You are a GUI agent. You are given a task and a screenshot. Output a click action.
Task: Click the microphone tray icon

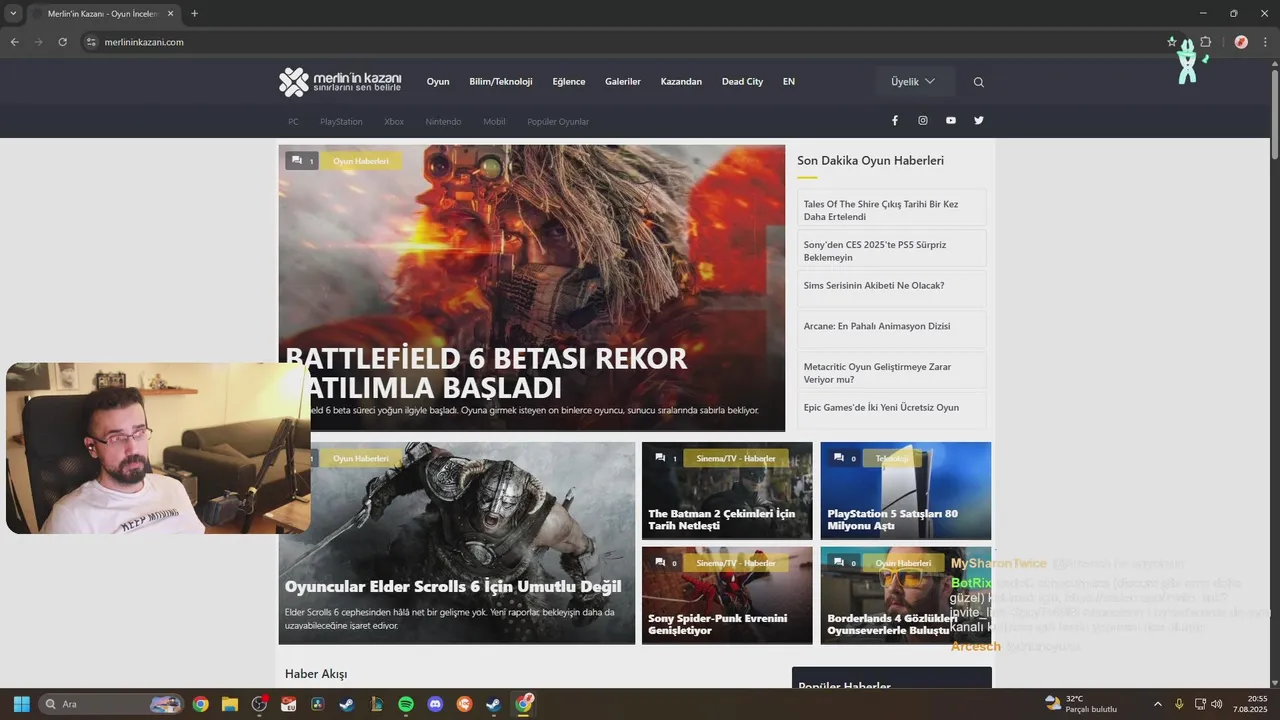point(1179,704)
